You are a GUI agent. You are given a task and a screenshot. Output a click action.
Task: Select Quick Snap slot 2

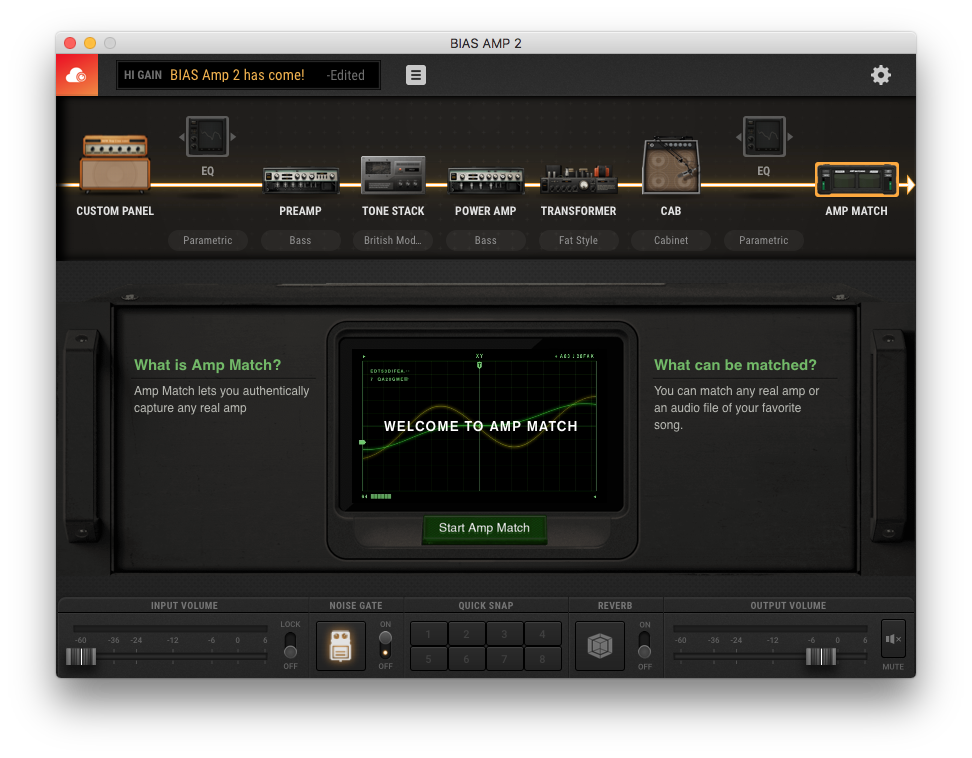[x=466, y=634]
